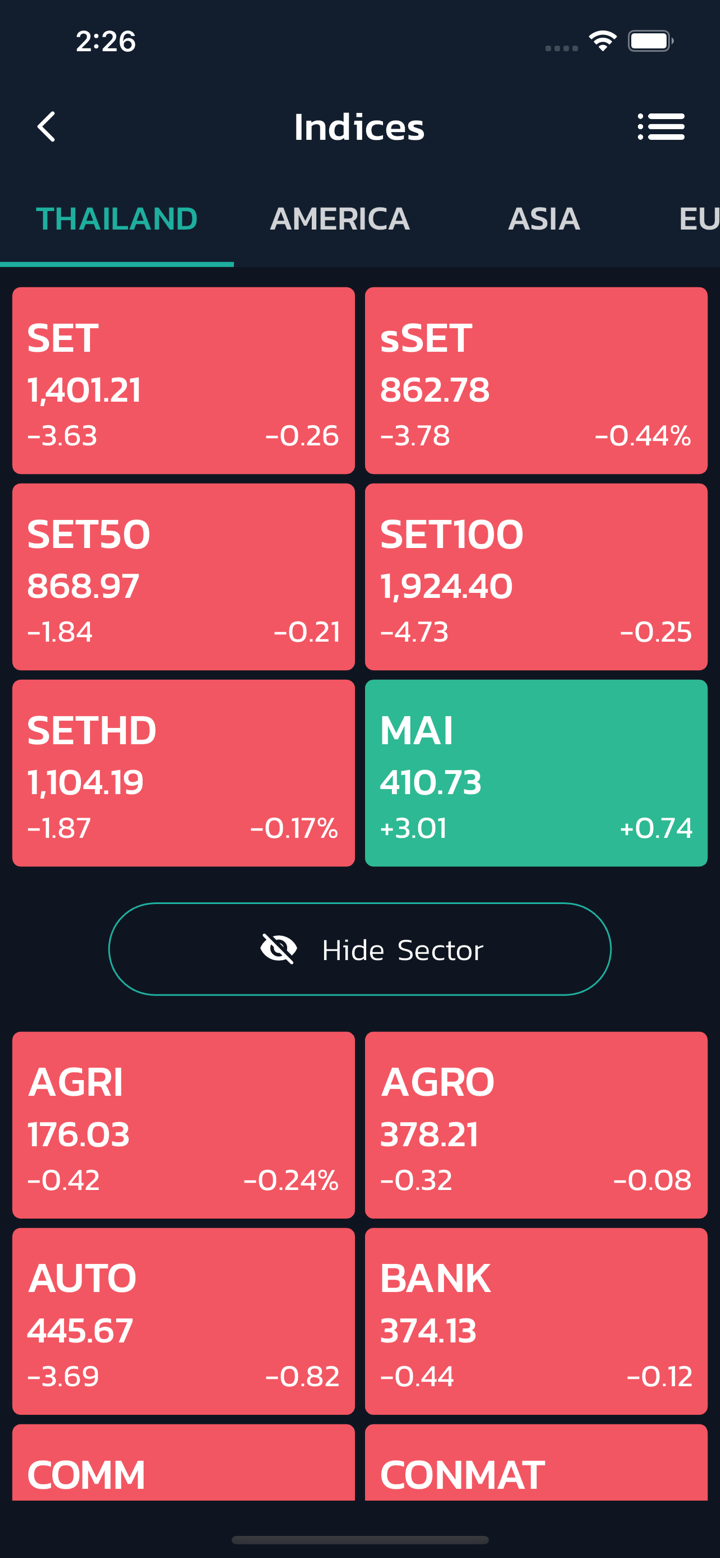Tap the crossed-out eye icon
This screenshot has width=720, height=1558.
coord(278,949)
